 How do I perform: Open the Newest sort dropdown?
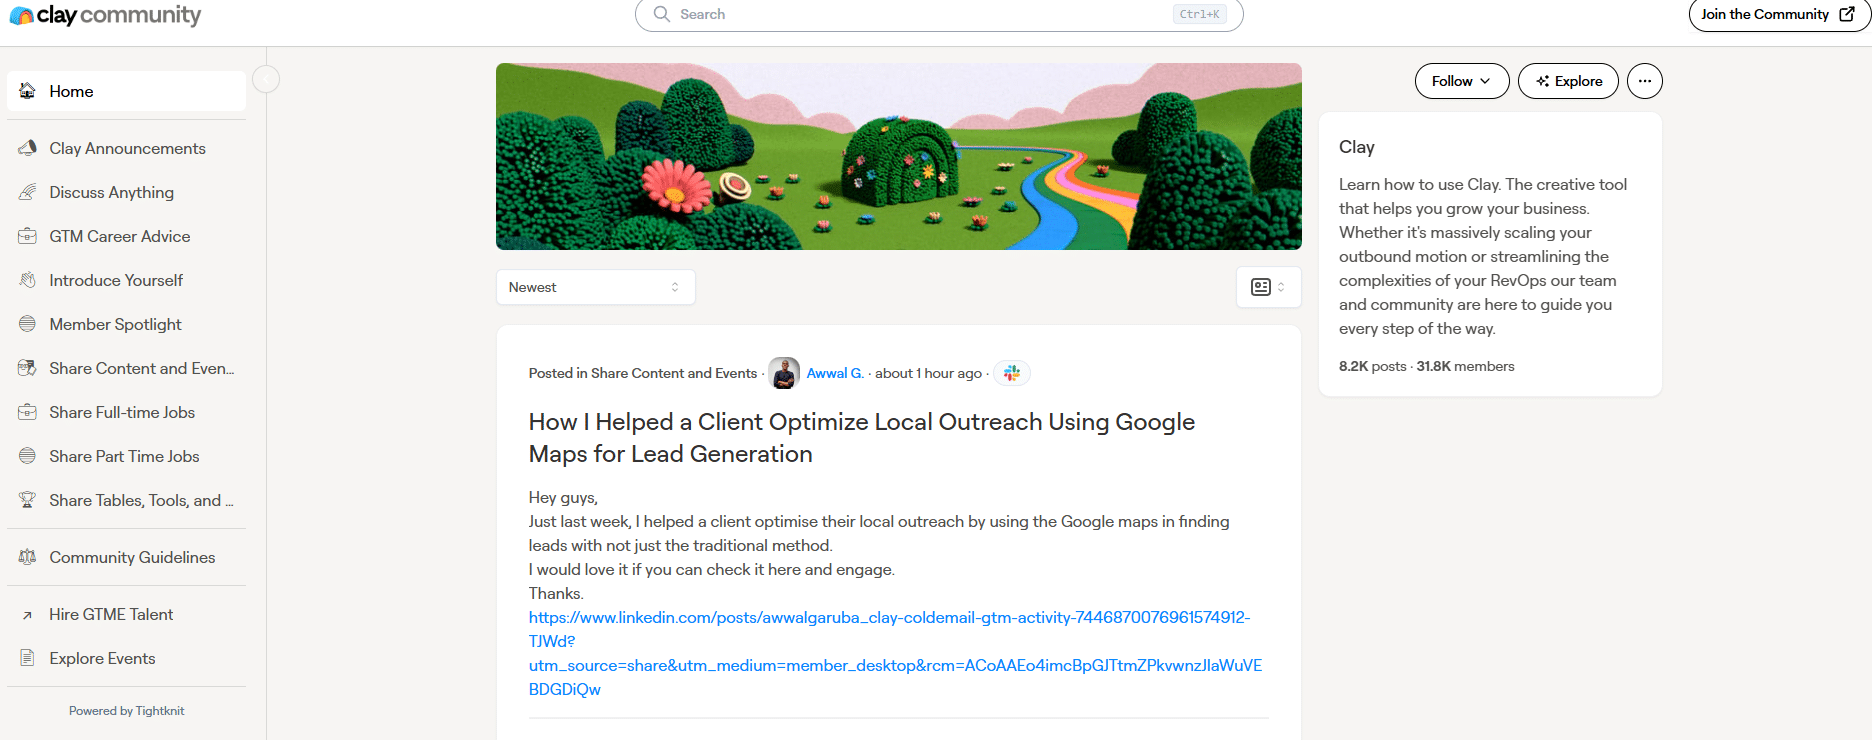595,287
